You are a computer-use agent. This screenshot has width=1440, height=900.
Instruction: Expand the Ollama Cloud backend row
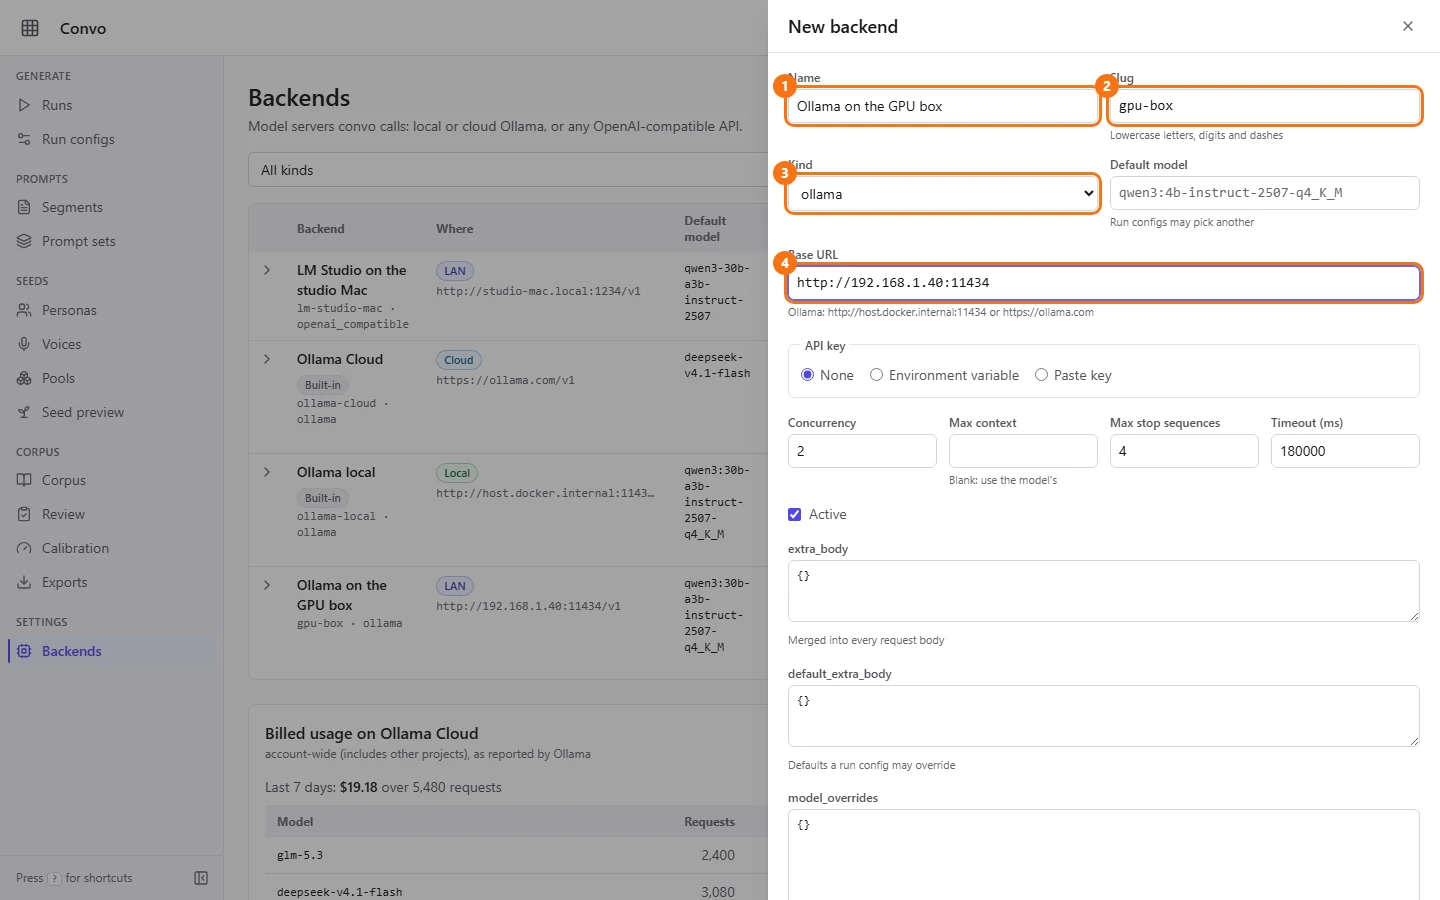click(x=267, y=359)
